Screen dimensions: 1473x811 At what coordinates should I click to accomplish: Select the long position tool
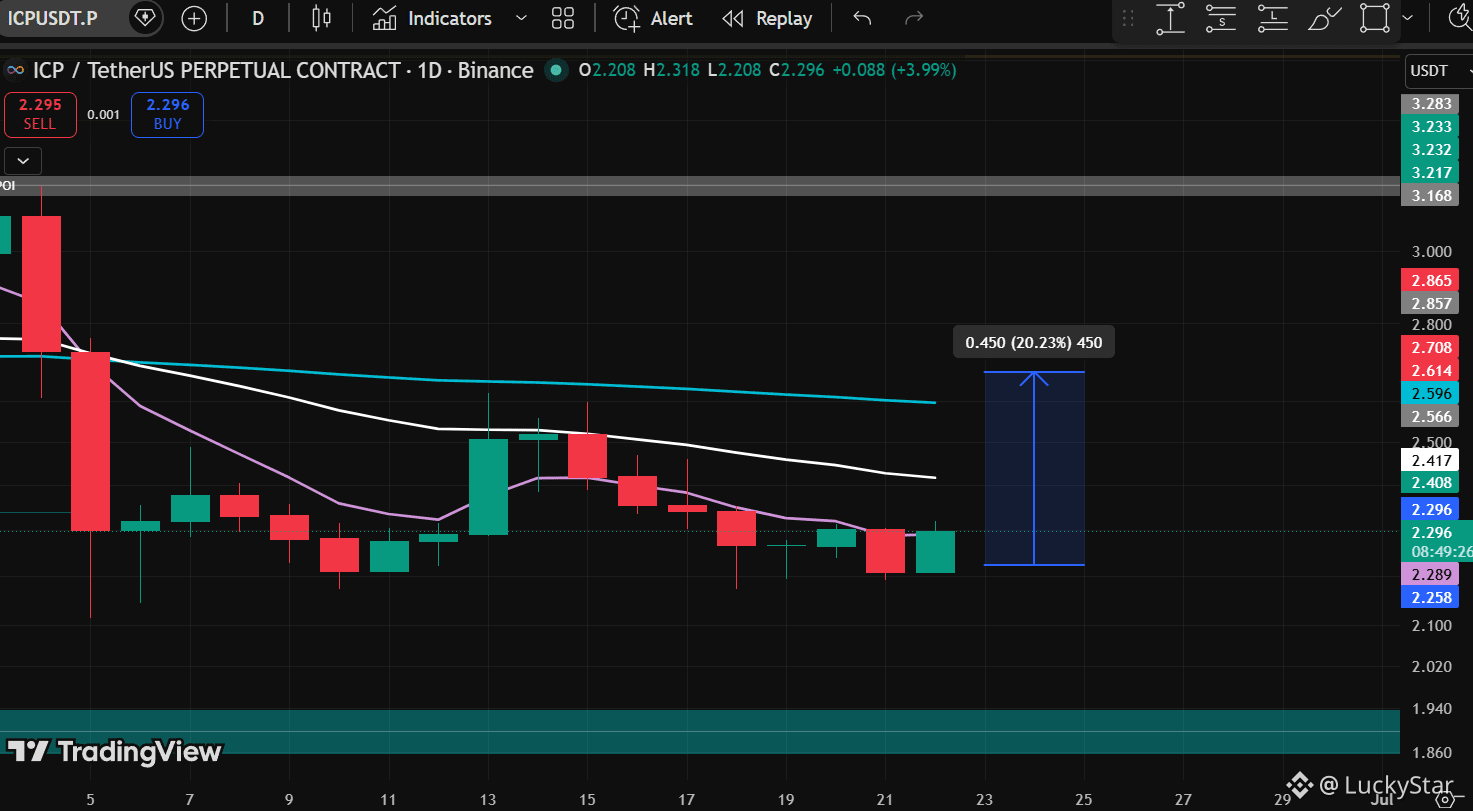(1273, 19)
